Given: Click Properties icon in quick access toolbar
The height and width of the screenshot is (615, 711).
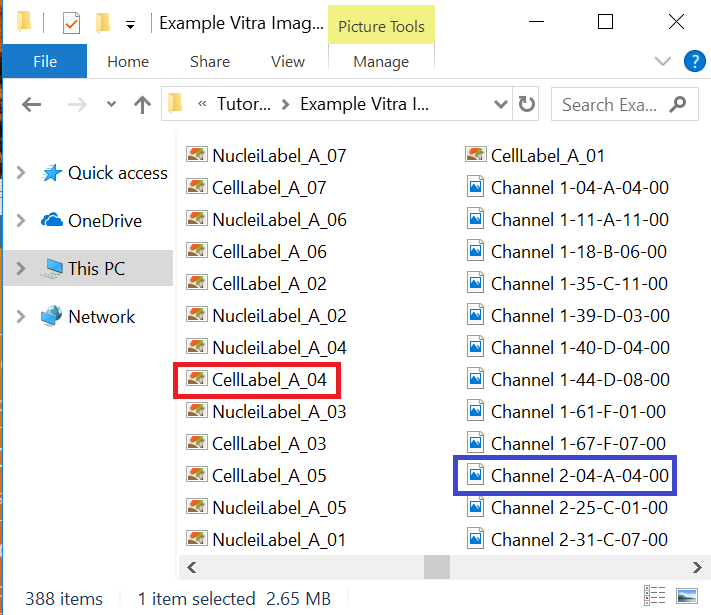Looking at the screenshot, I should click(x=71, y=23).
